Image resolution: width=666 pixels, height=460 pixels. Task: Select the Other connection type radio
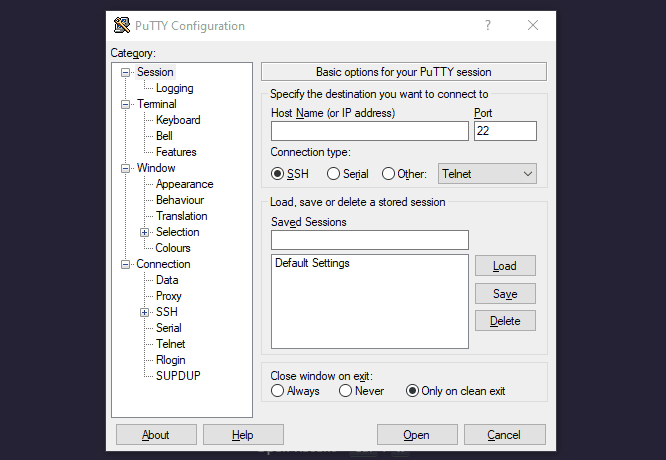point(388,174)
